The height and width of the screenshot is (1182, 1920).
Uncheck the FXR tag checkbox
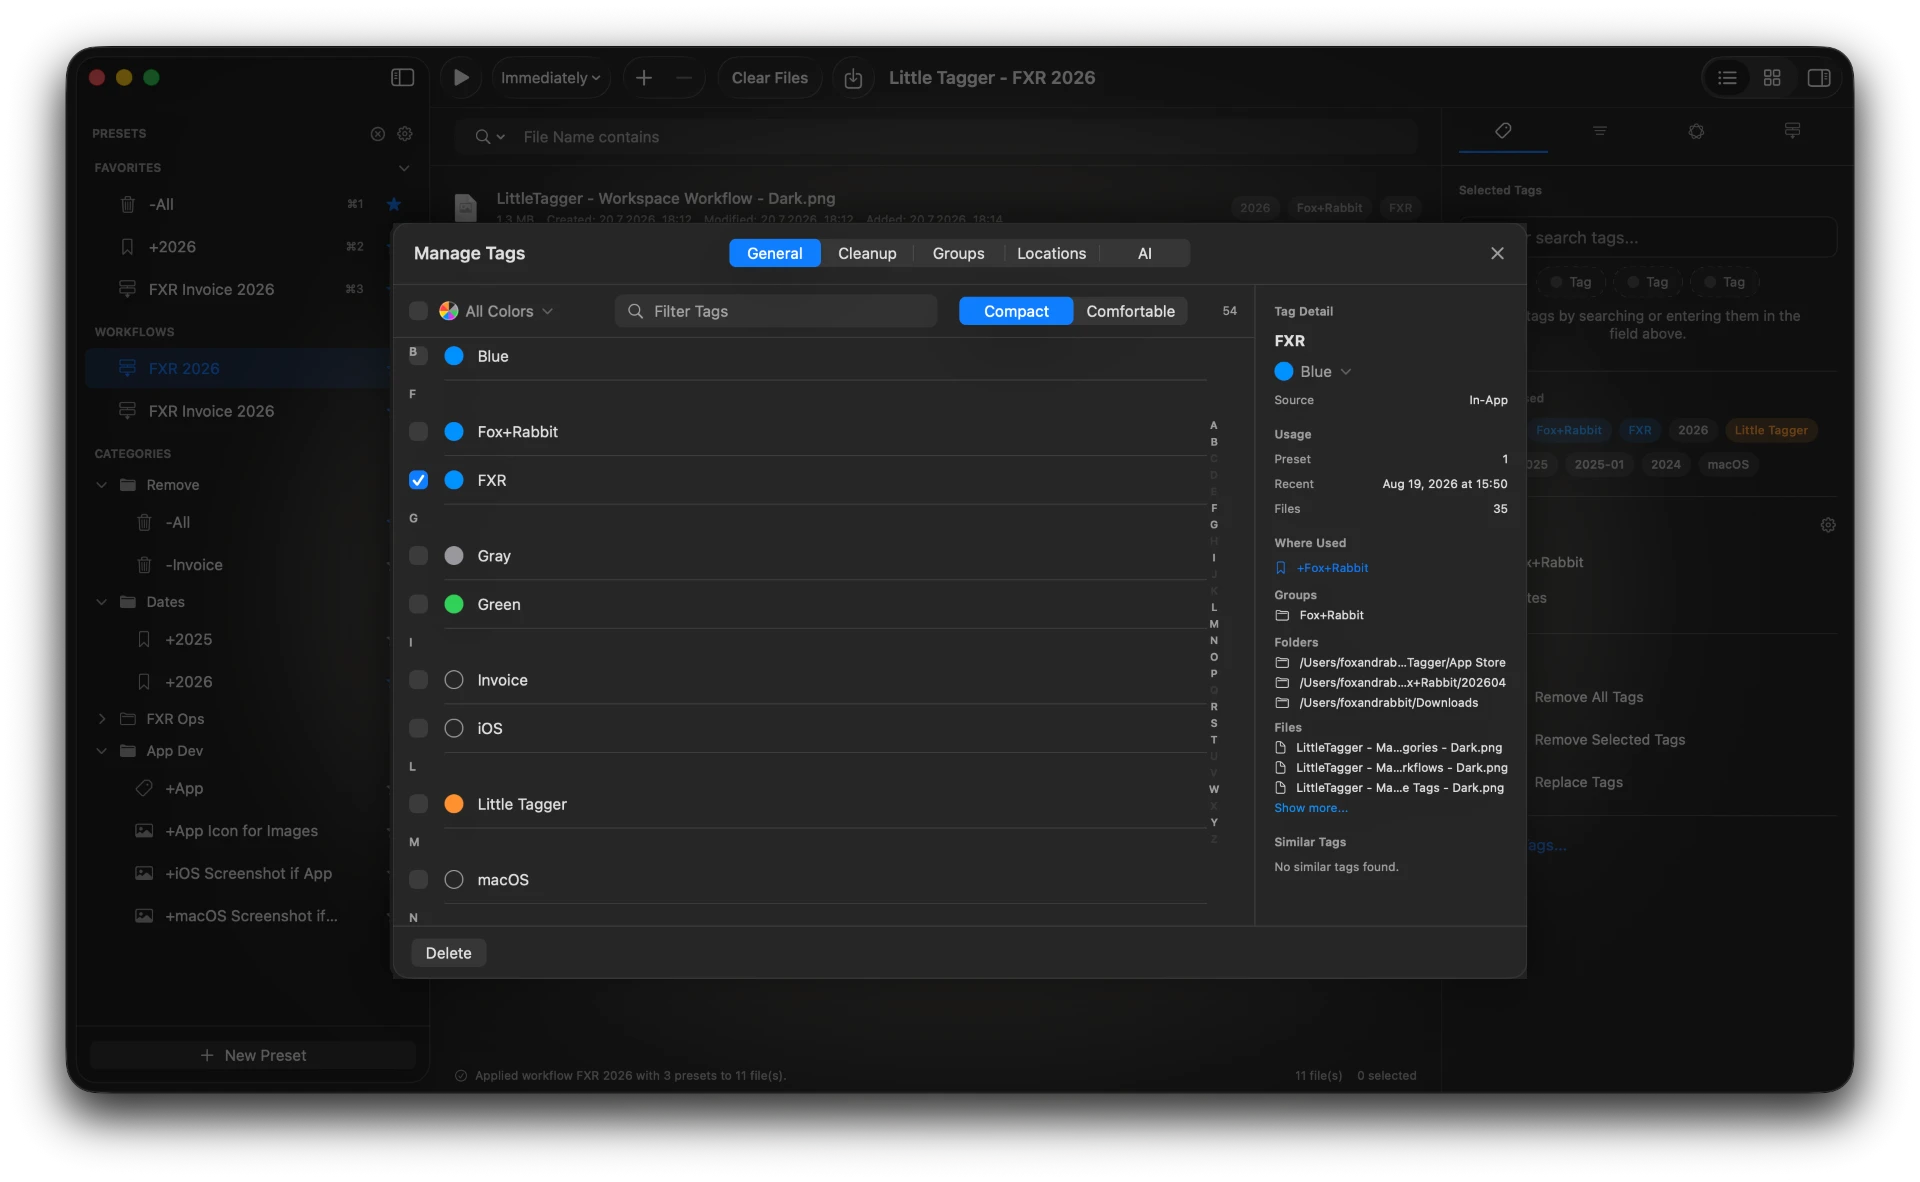(x=418, y=480)
